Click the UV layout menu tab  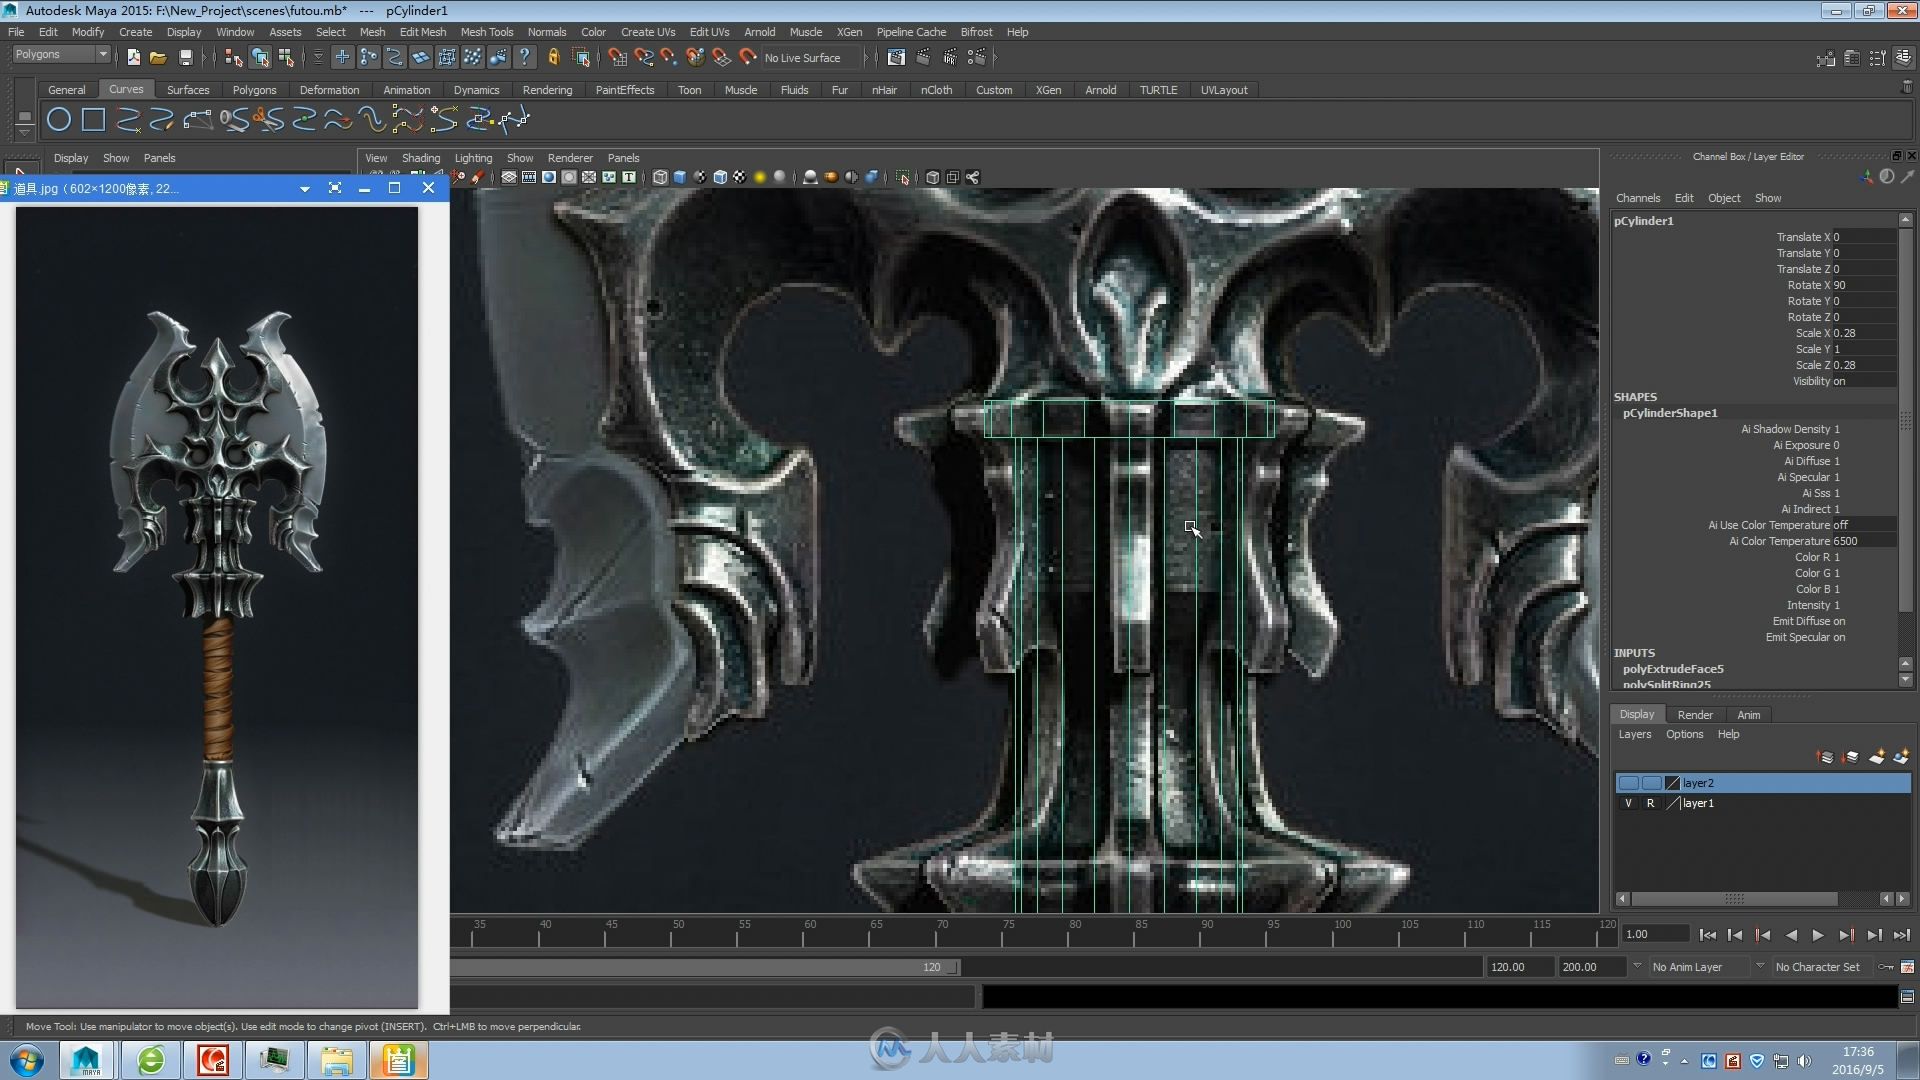click(1218, 88)
